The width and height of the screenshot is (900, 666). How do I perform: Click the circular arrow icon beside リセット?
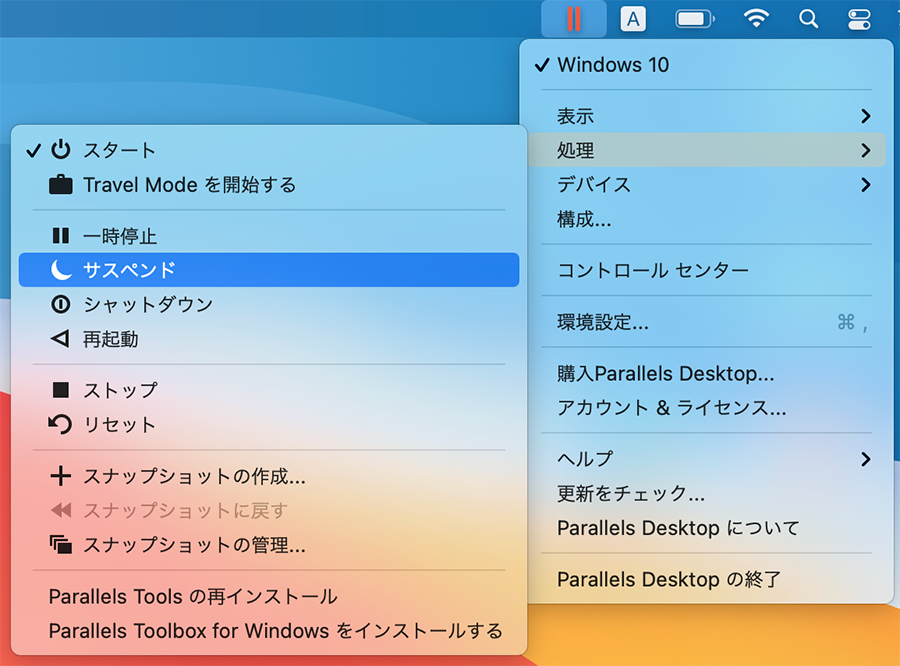(60, 424)
